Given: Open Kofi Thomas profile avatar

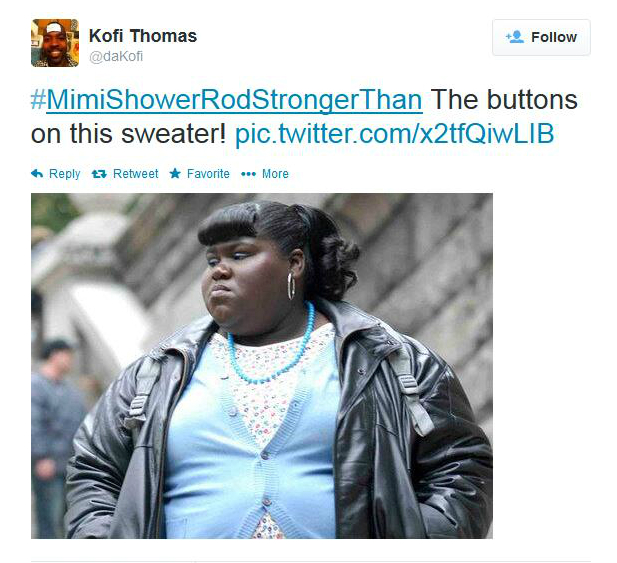Looking at the screenshot, I should pyautogui.click(x=55, y=43).
